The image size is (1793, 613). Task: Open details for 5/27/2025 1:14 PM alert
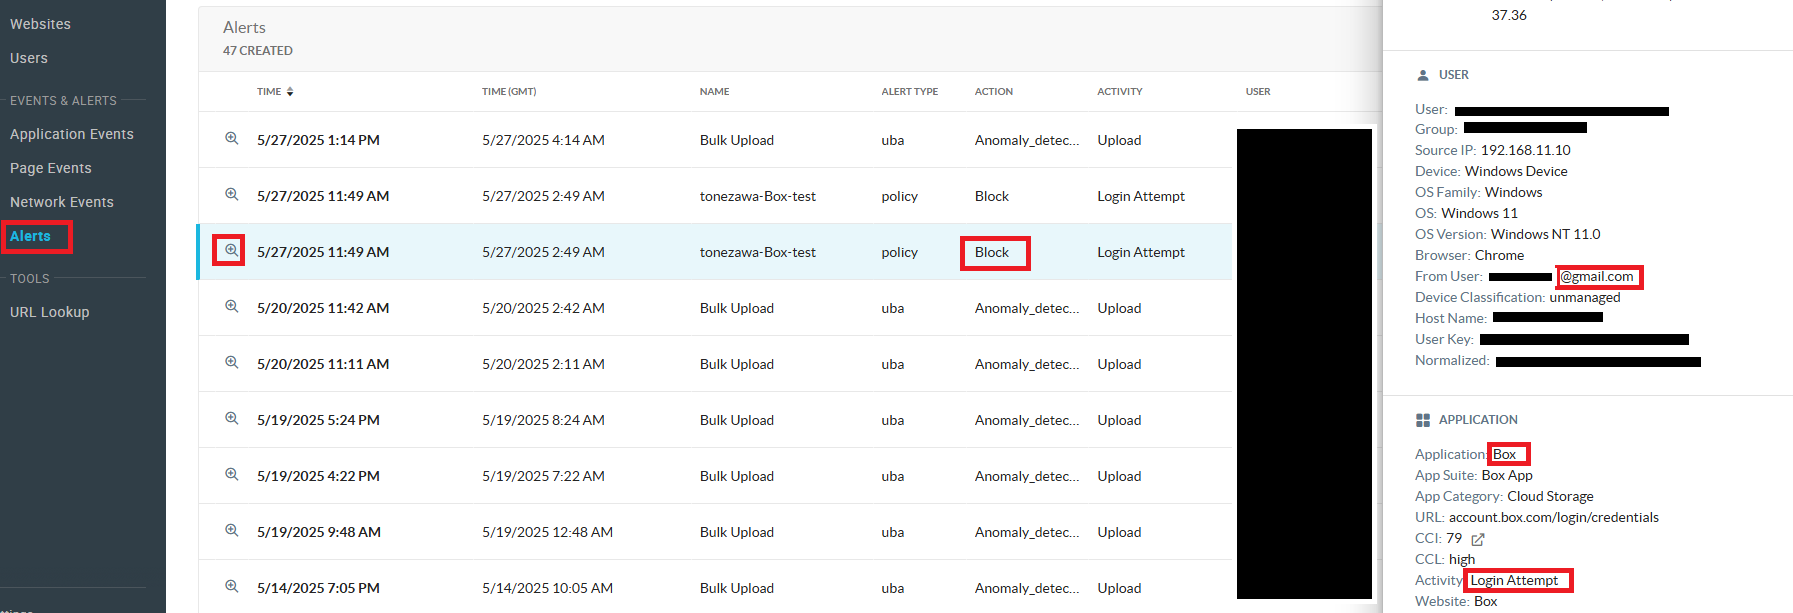231,139
